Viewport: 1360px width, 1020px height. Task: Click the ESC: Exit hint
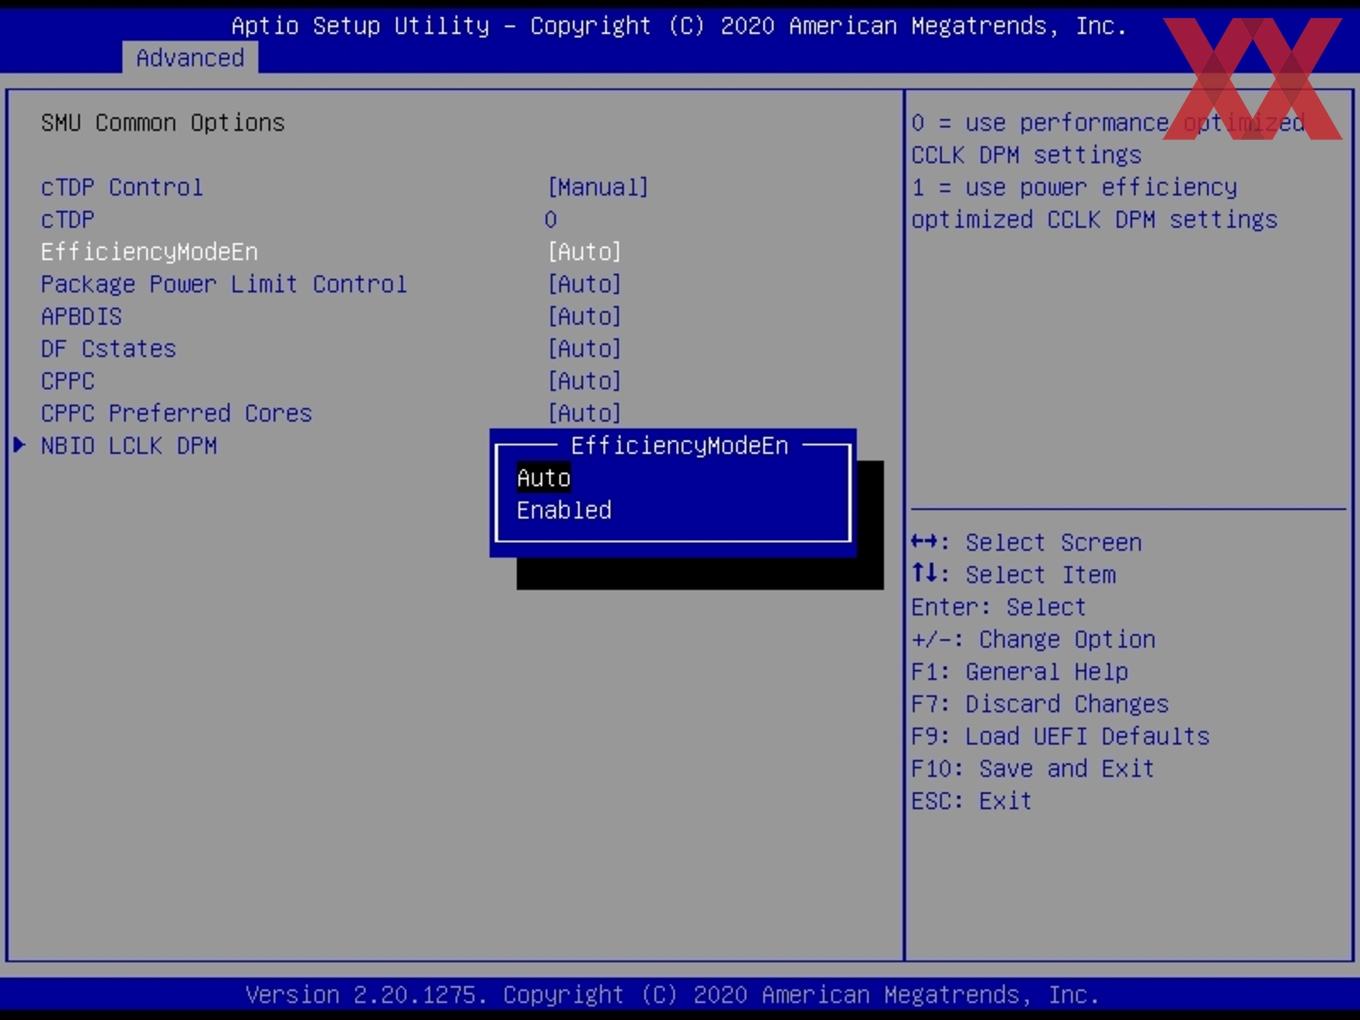pos(971,801)
